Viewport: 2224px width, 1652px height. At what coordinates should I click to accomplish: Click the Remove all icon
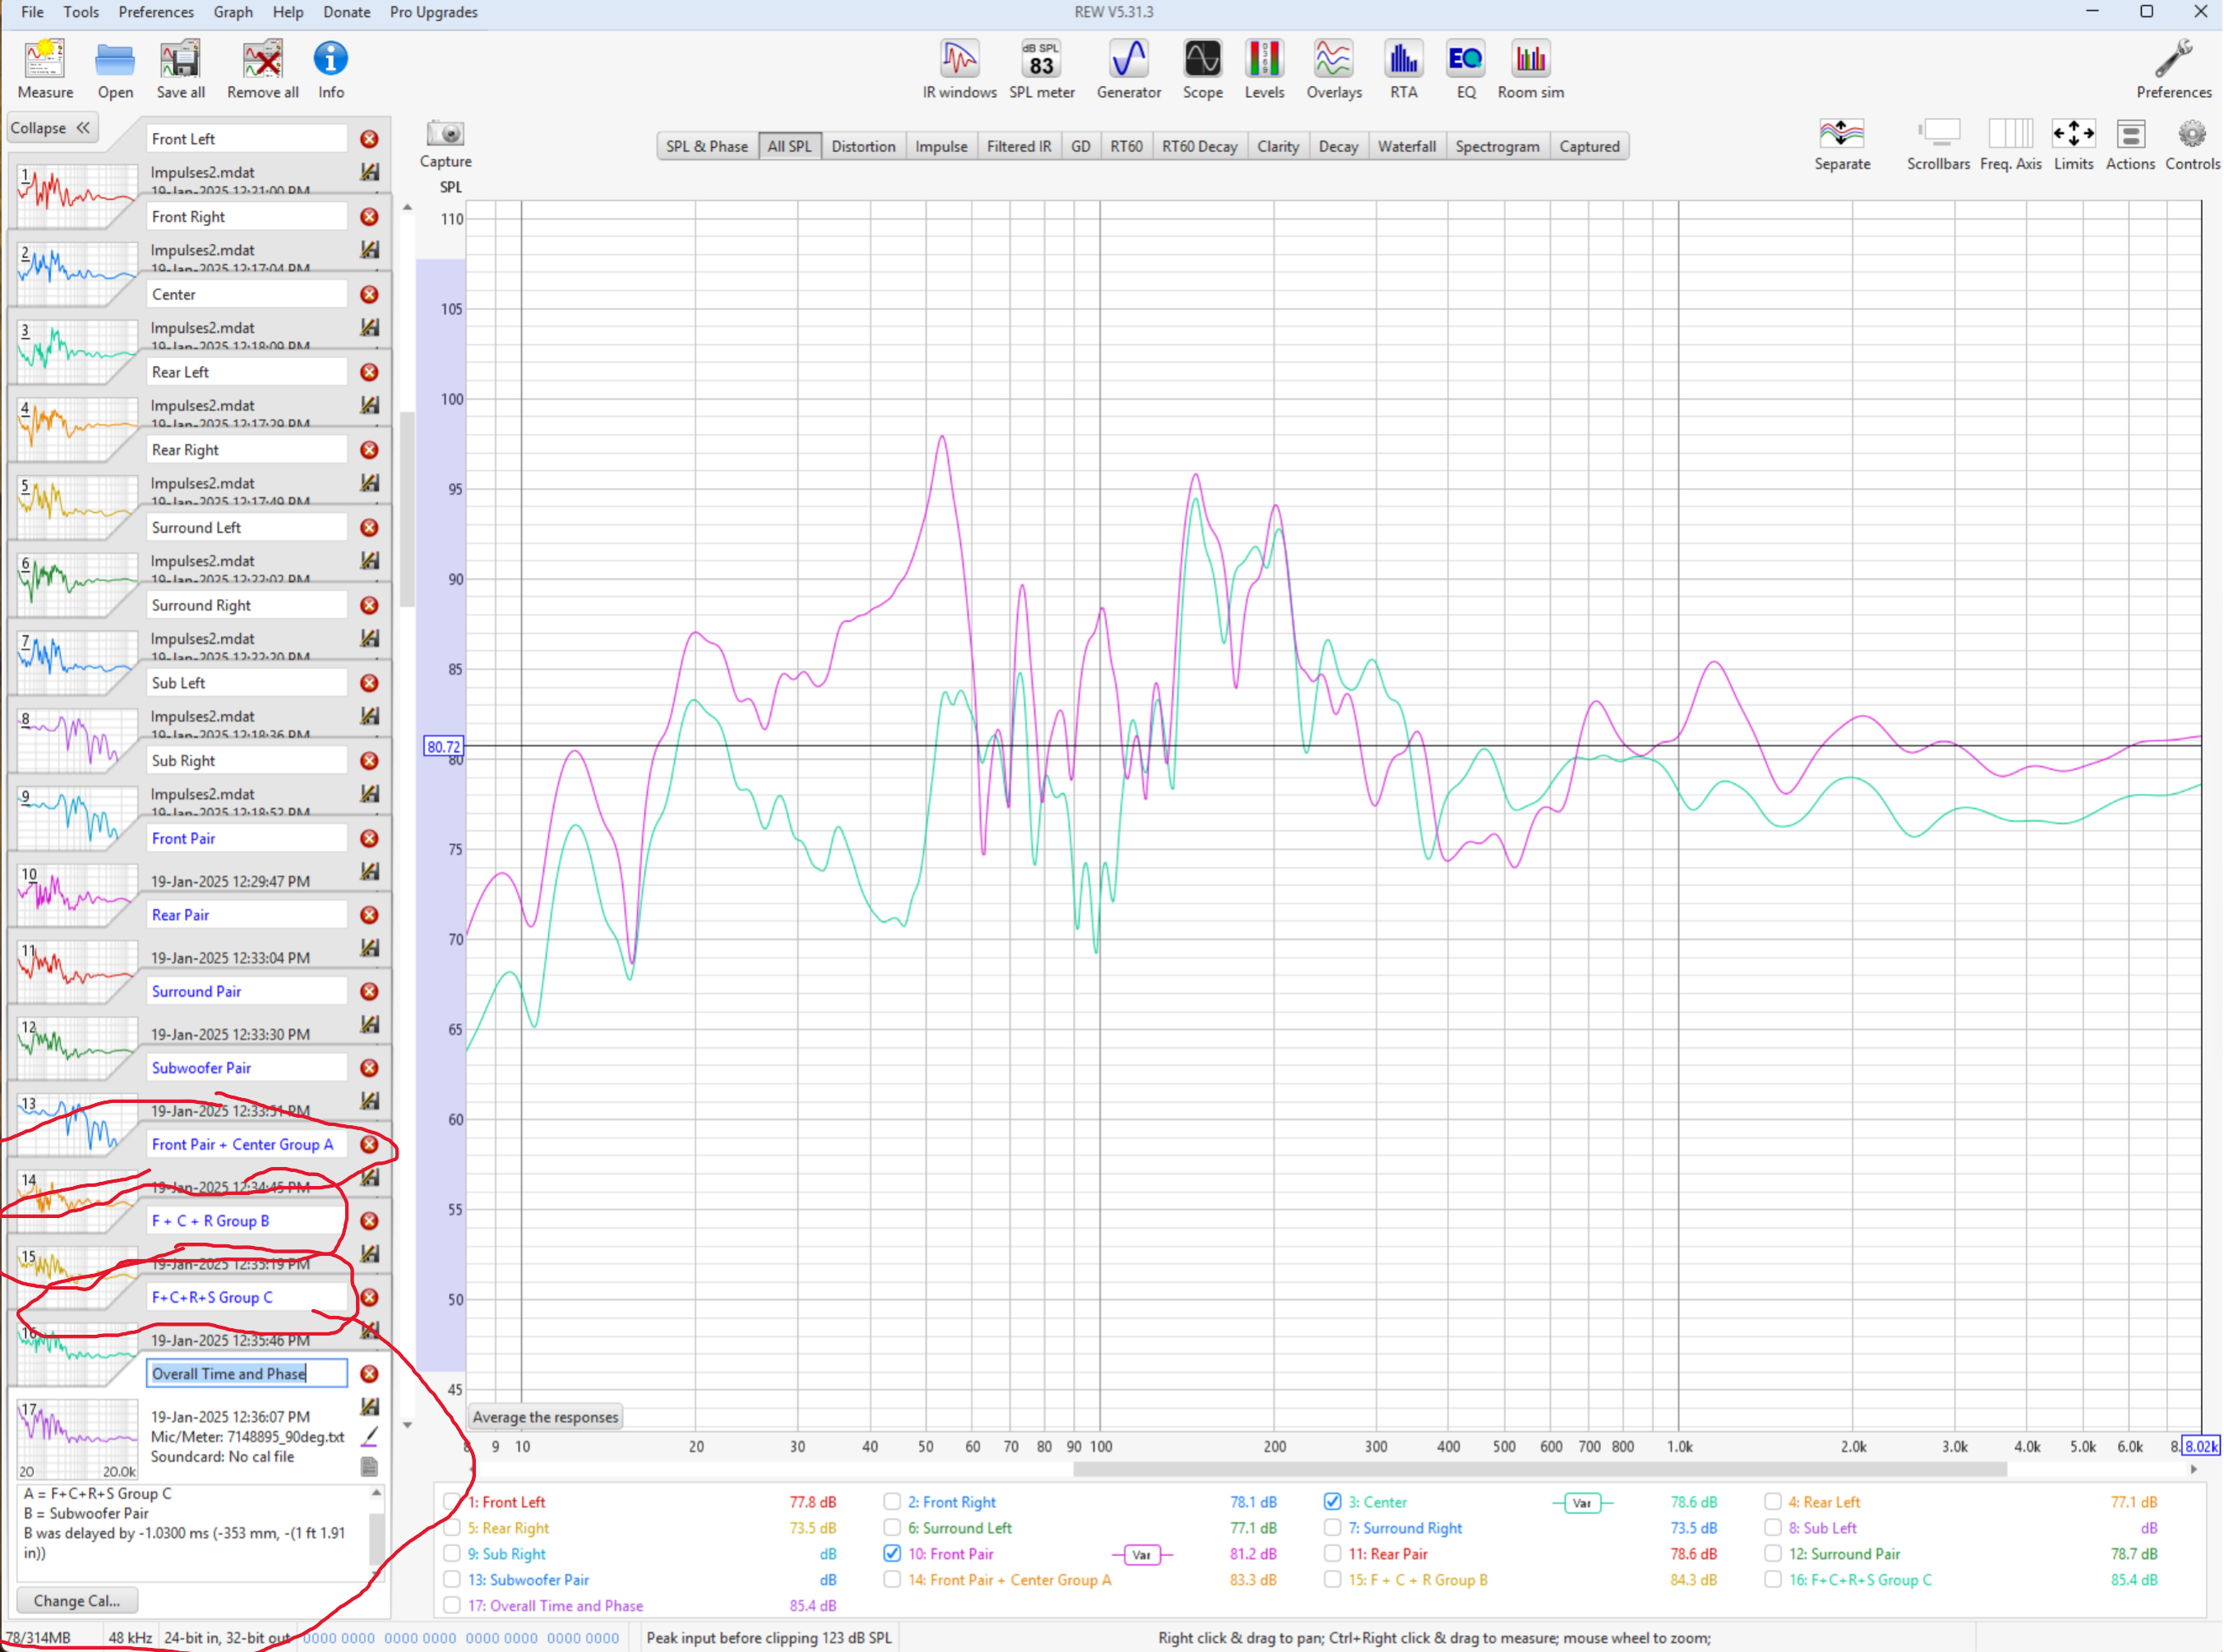(x=263, y=69)
